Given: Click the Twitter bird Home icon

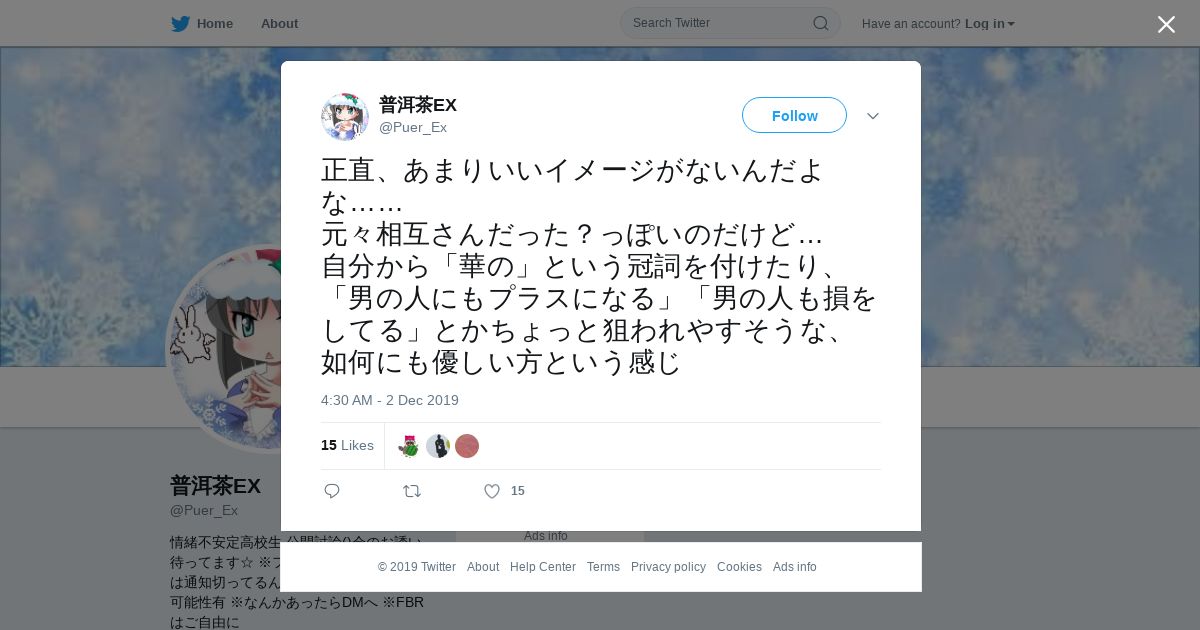Looking at the screenshot, I should click(180, 23).
